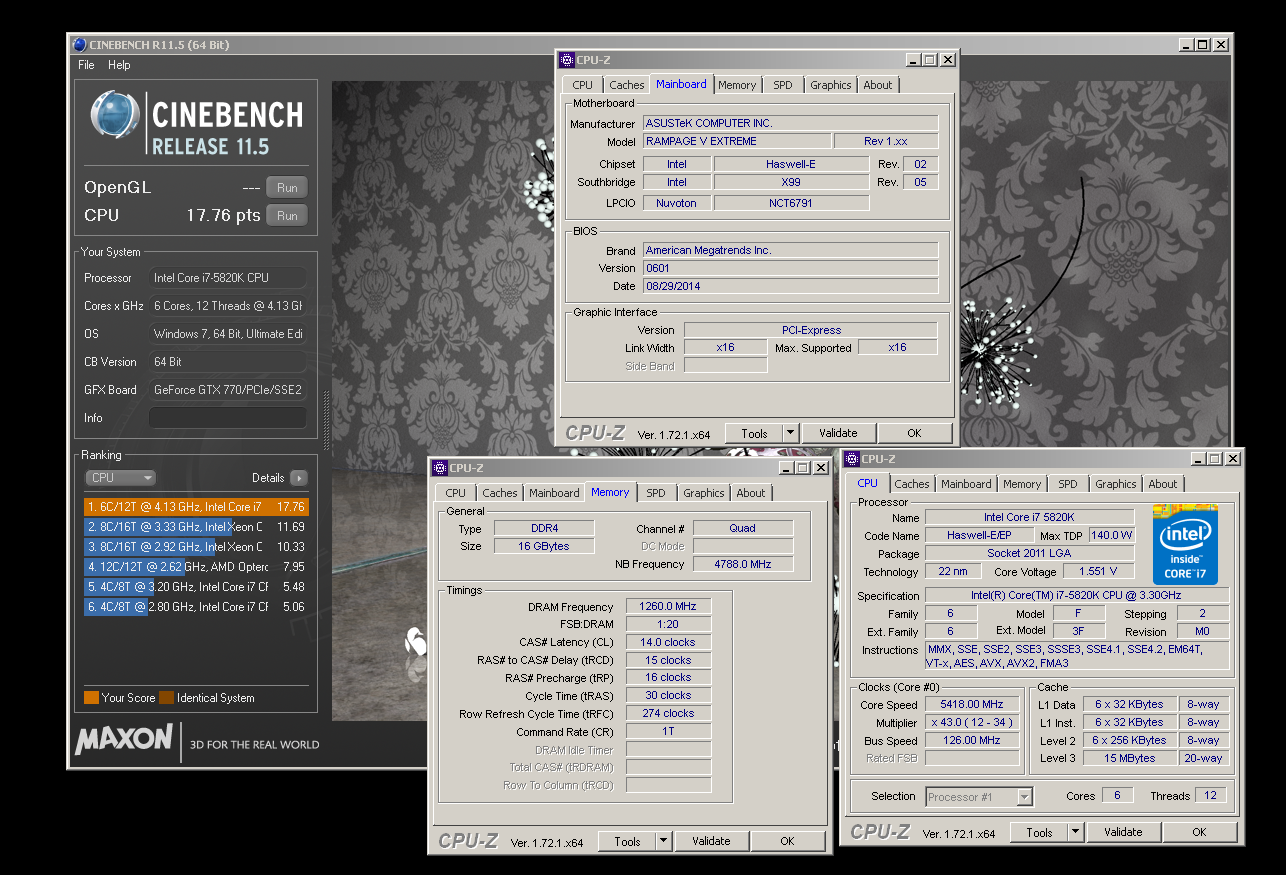Click the CPU-Z Mainboard window title icon
This screenshot has height=875, width=1286.
pos(567,60)
